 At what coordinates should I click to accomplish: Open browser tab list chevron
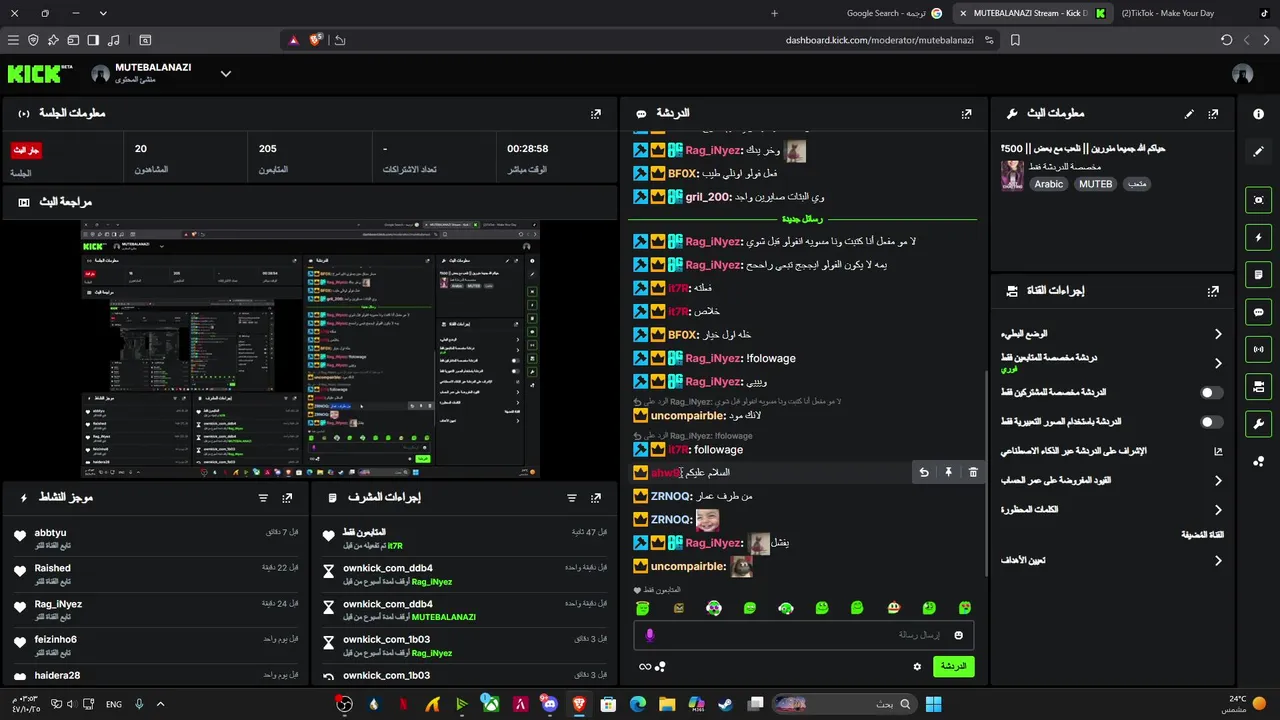pyautogui.click(x=103, y=14)
